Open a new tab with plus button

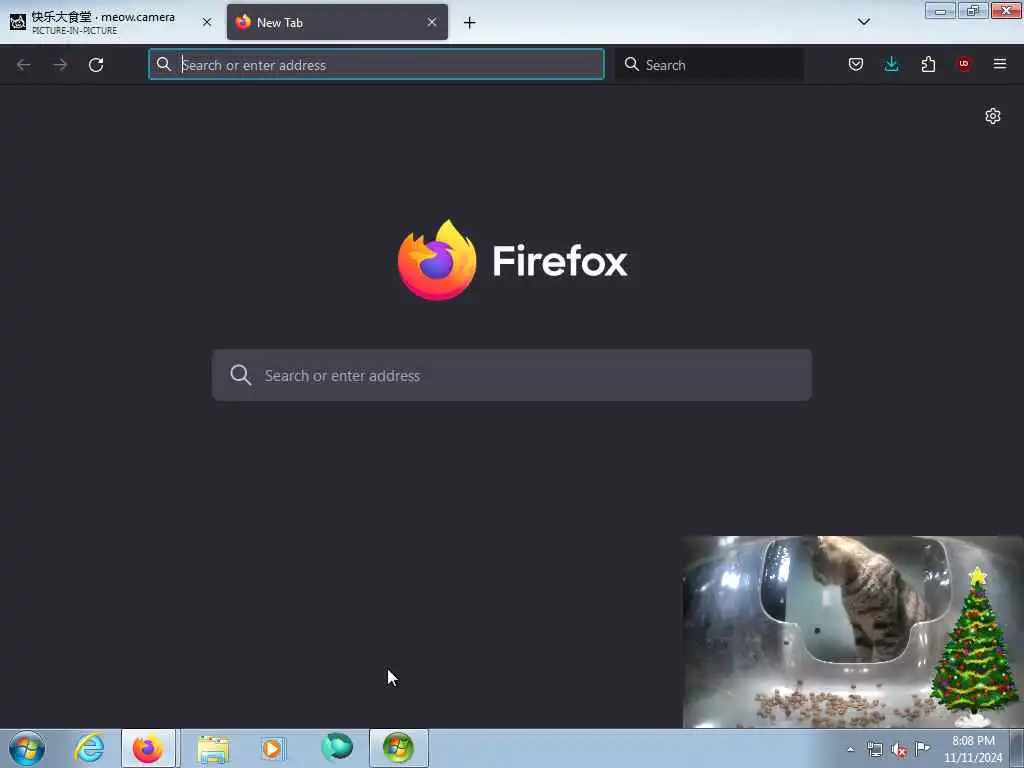pyautogui.click(x=470, y=23)
